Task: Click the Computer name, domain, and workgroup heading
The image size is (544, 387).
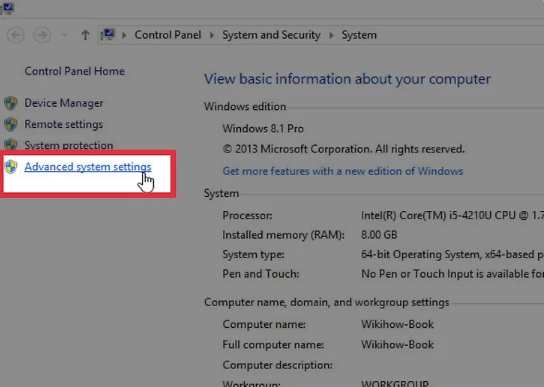Action: (x=326, y=302)
